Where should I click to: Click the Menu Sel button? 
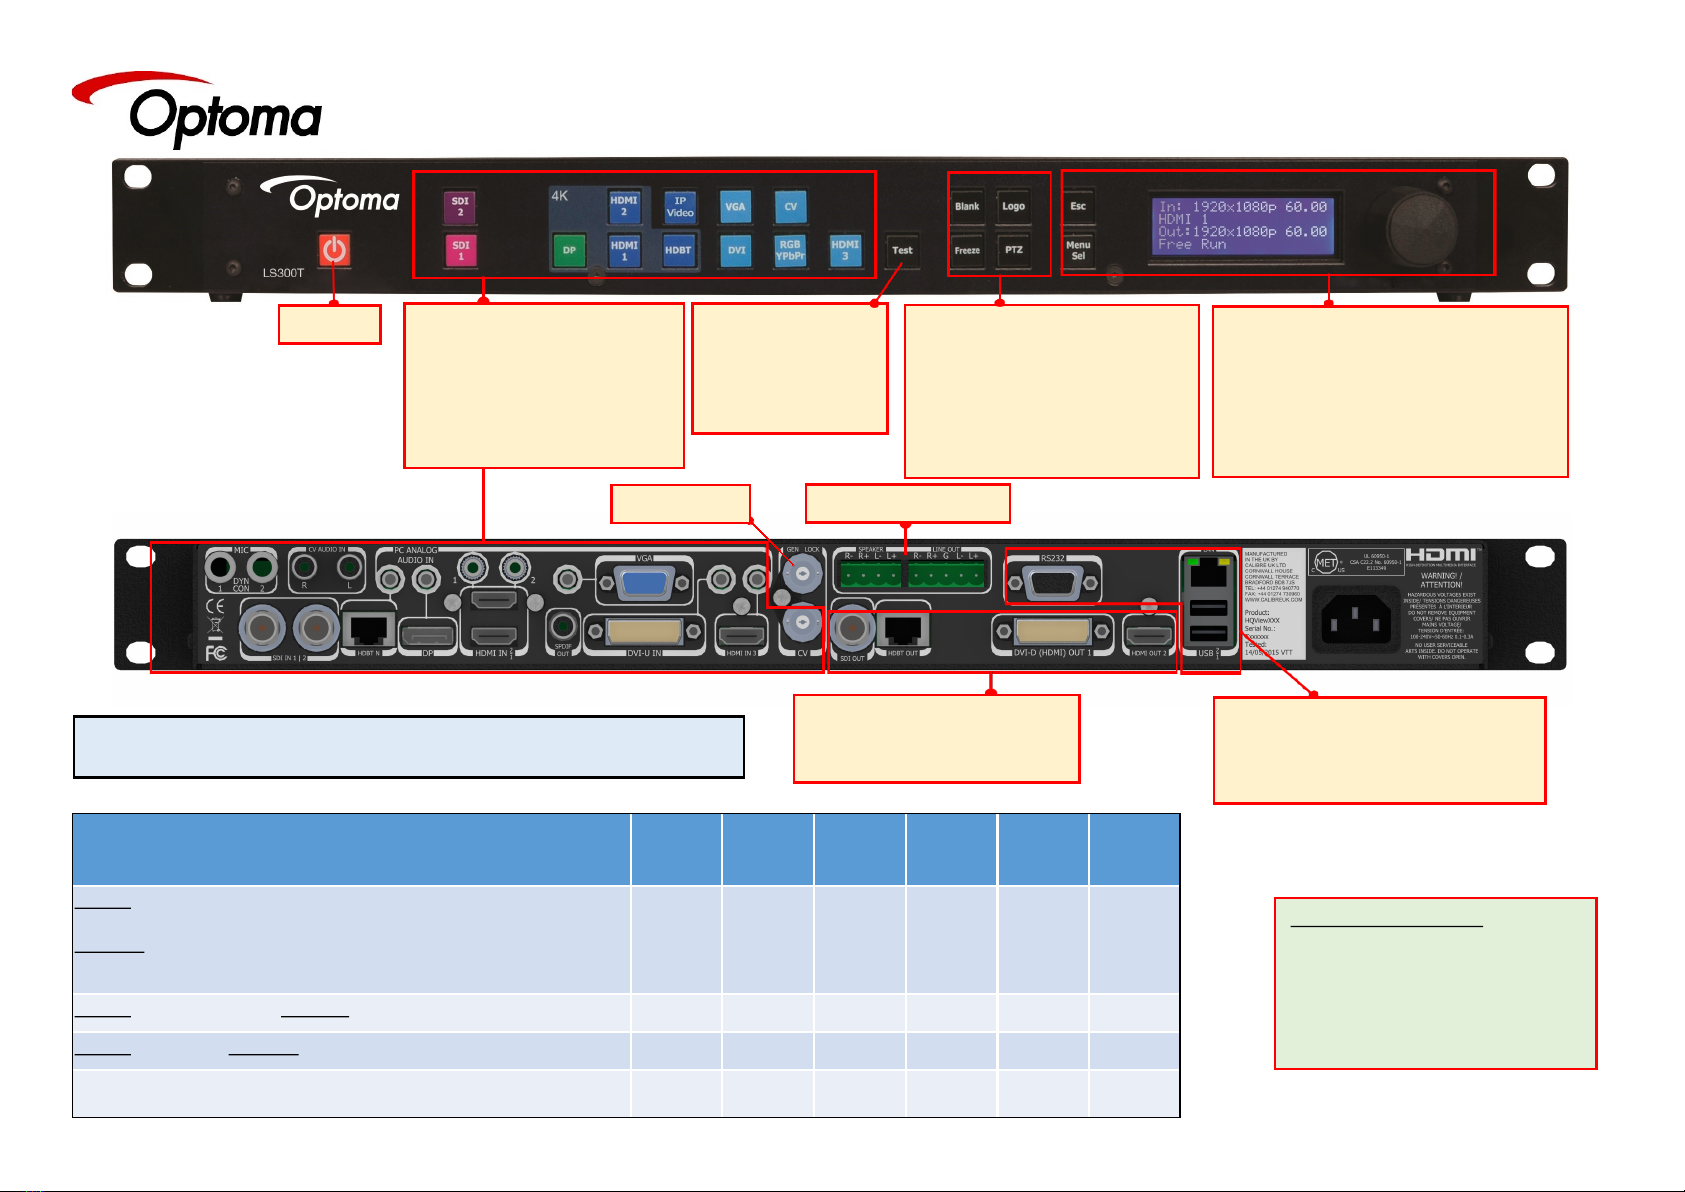[1078, 250]
